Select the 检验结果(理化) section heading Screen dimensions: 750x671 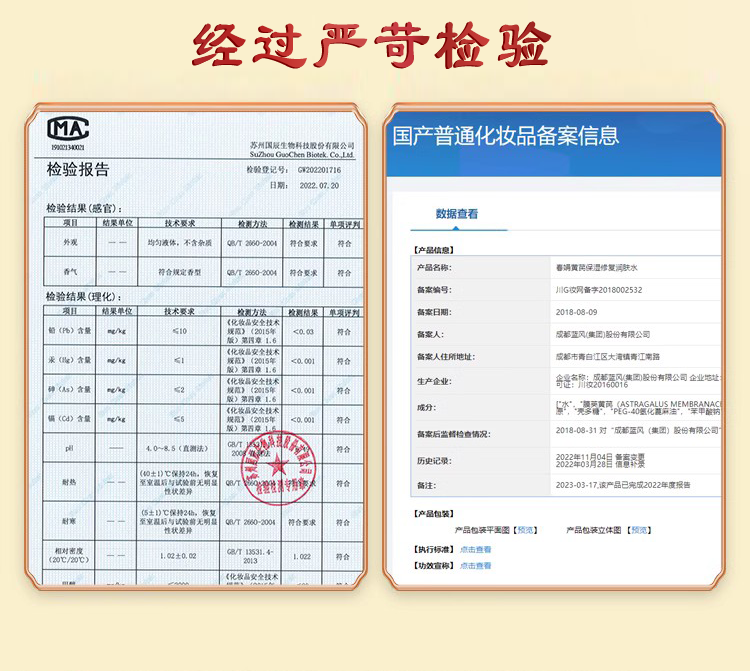pyautogui.click(x=84, y=297)
